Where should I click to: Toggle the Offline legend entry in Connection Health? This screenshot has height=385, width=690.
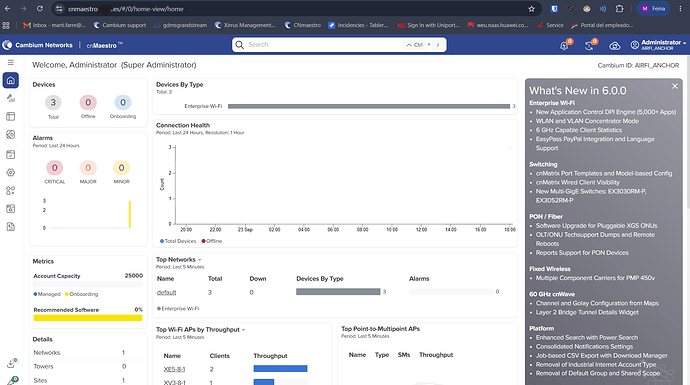coord(212,241)
